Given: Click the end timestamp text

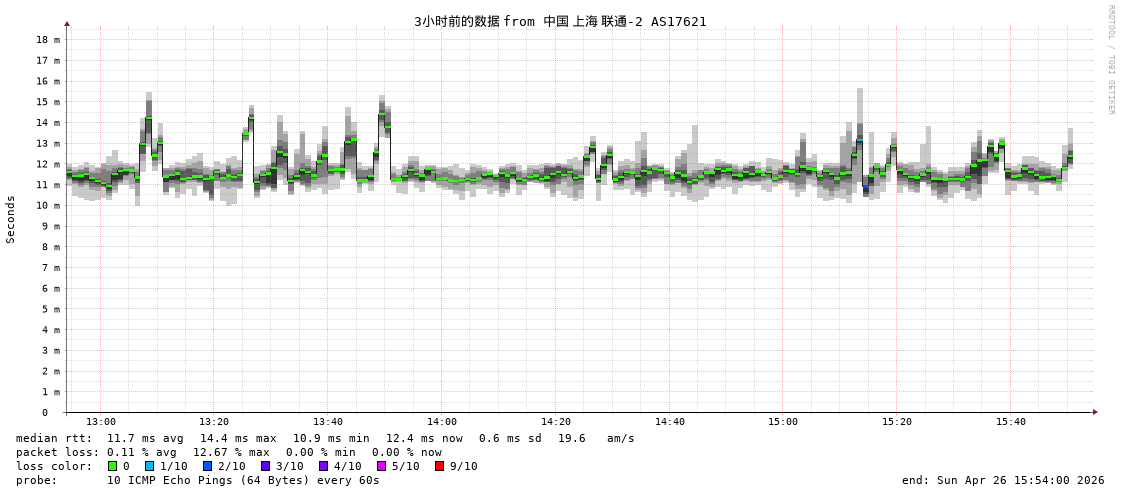Looking at the screenshot, I should point(1002,480).
